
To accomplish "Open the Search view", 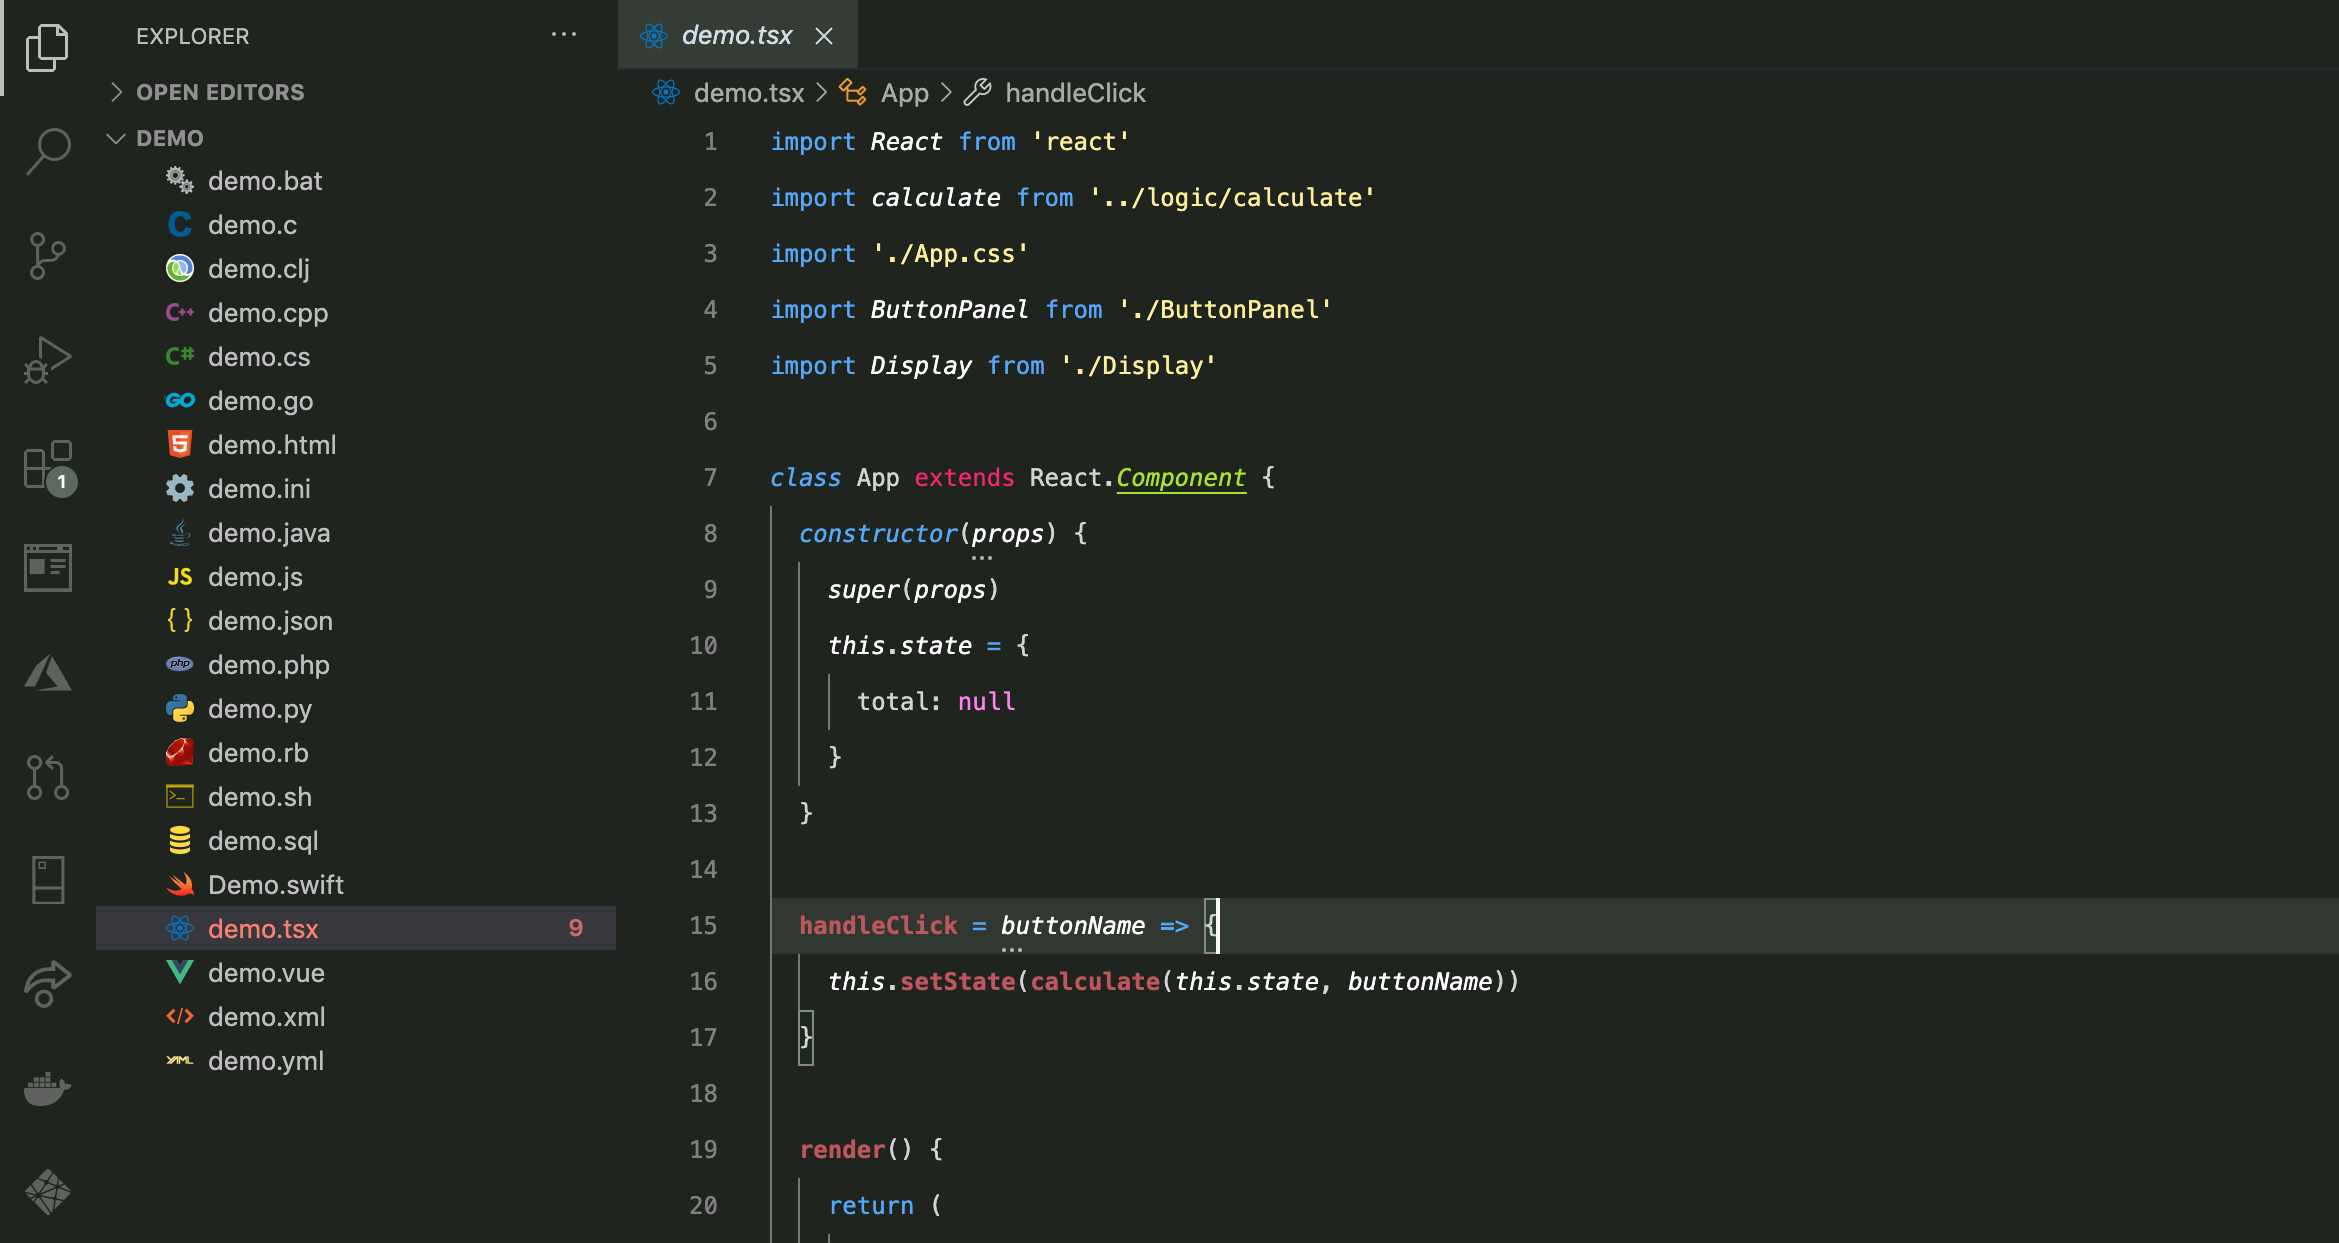I will click(x=47, y=152).
